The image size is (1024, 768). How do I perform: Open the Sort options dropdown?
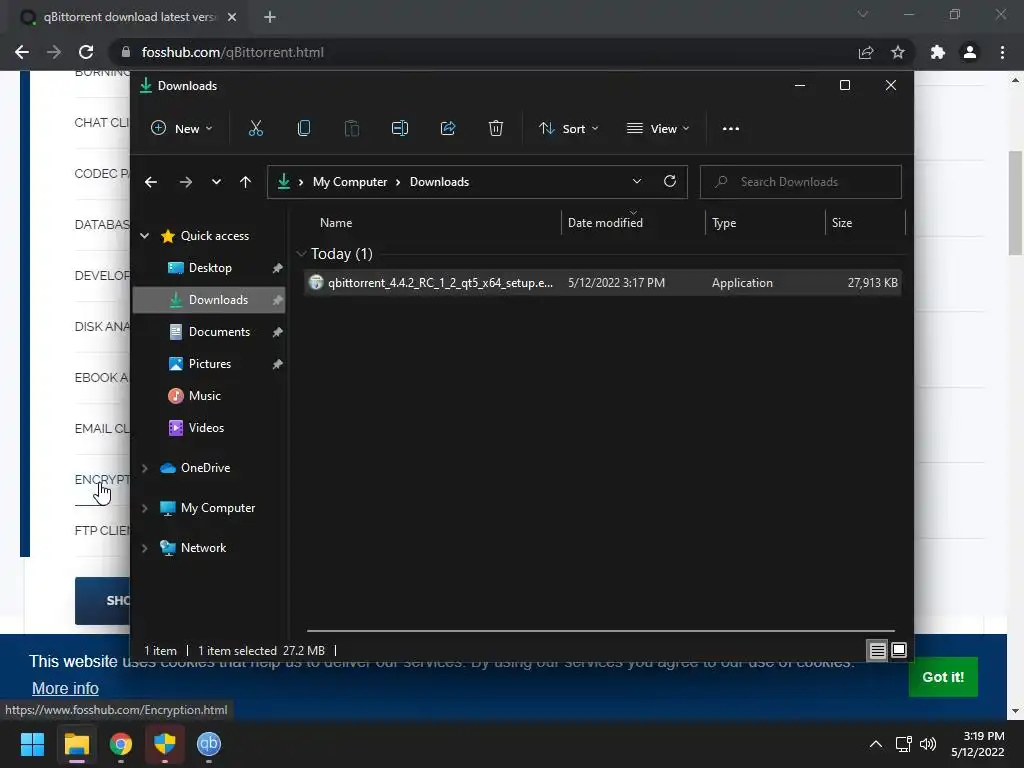point(568,129)
